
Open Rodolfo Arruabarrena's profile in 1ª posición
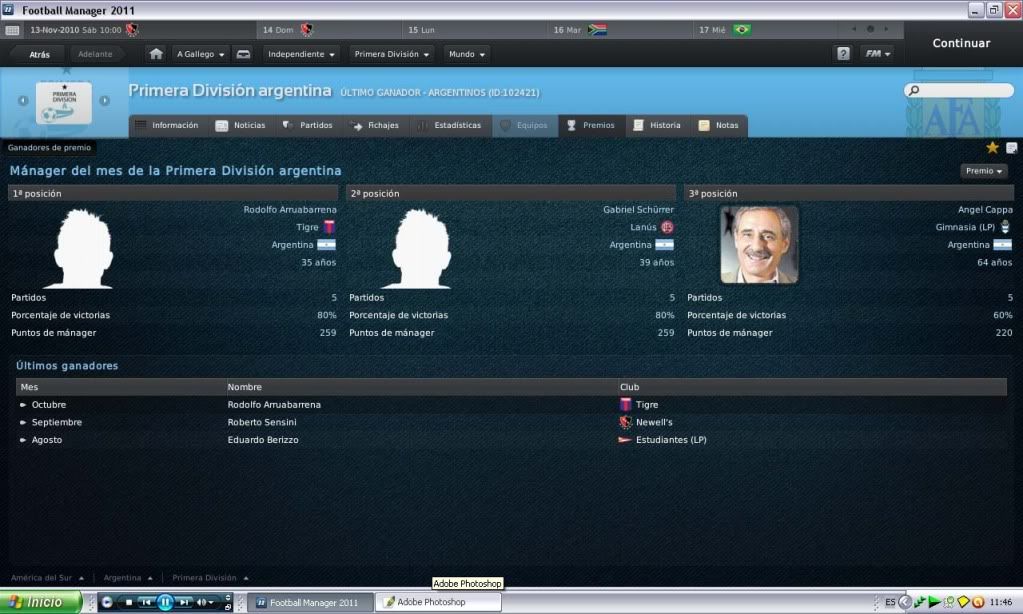(290, 209)
